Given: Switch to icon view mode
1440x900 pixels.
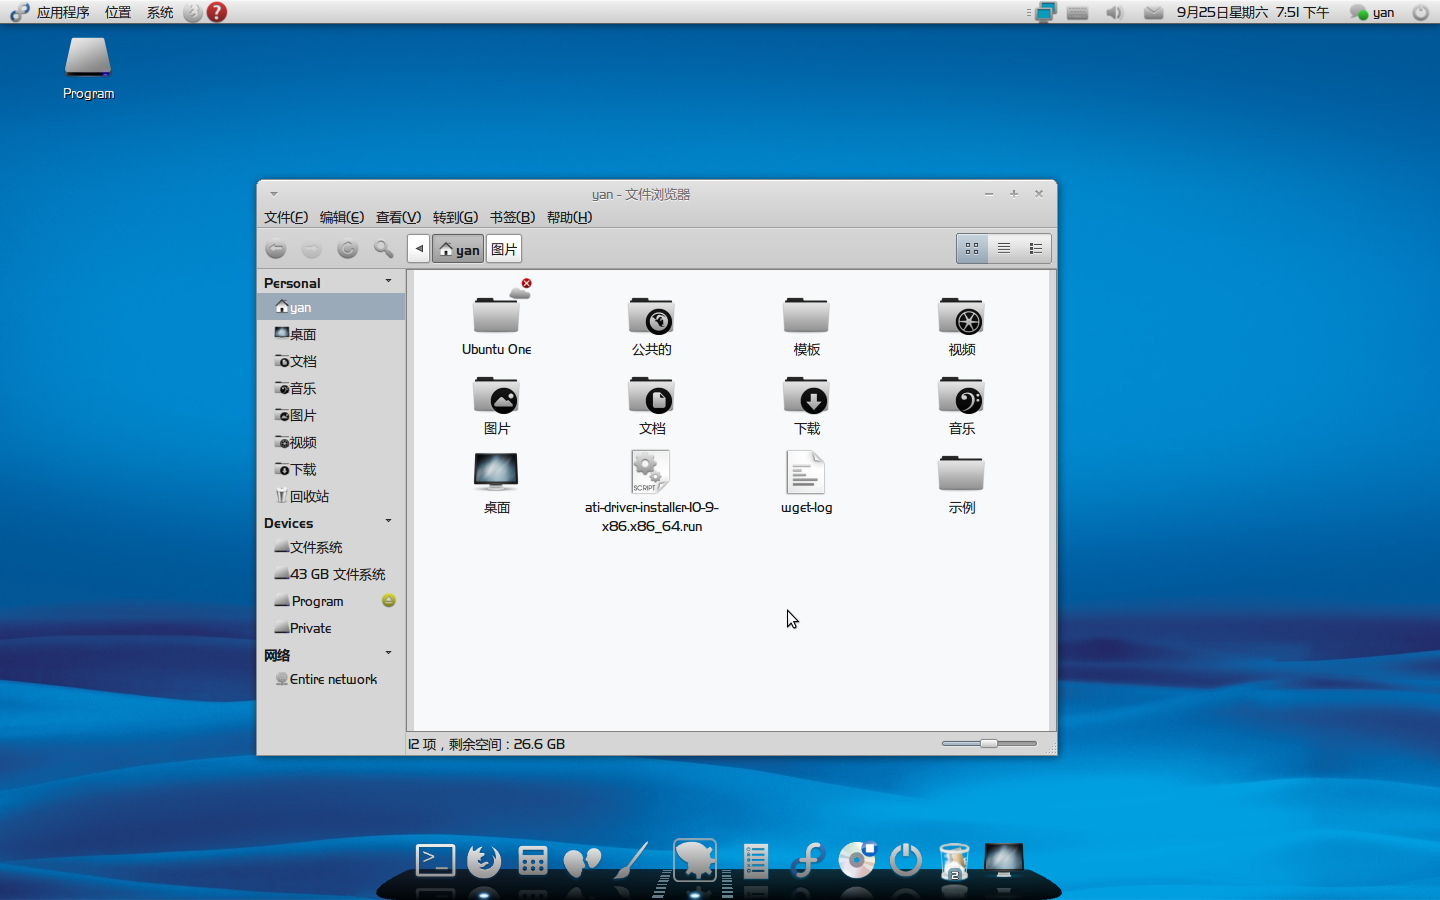Looking at the screenshot, I should coord(972,248).
